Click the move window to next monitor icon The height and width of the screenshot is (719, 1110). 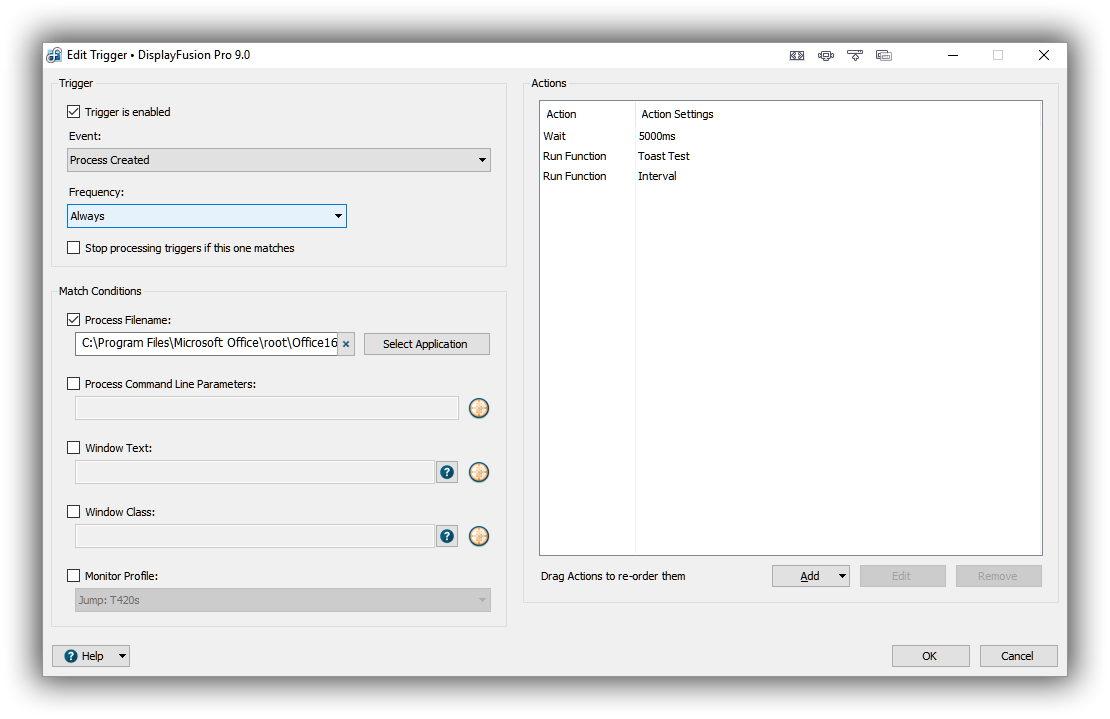click(x=826, y=56)
